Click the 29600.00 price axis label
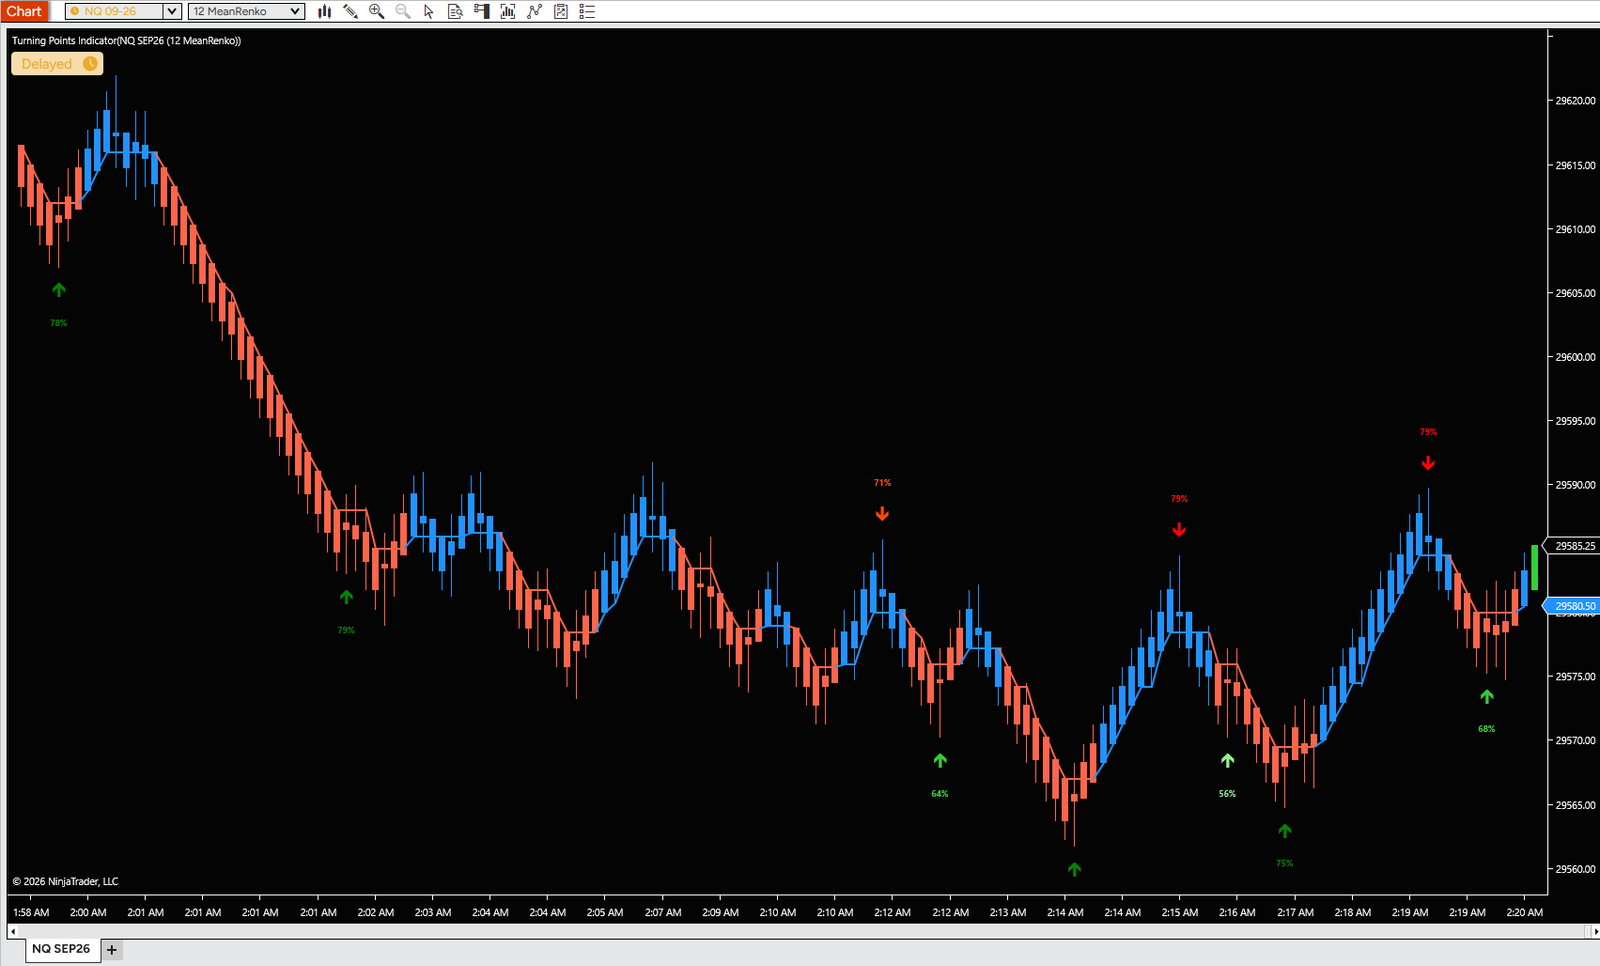Screen dimensions: 1600x966 1575,357
